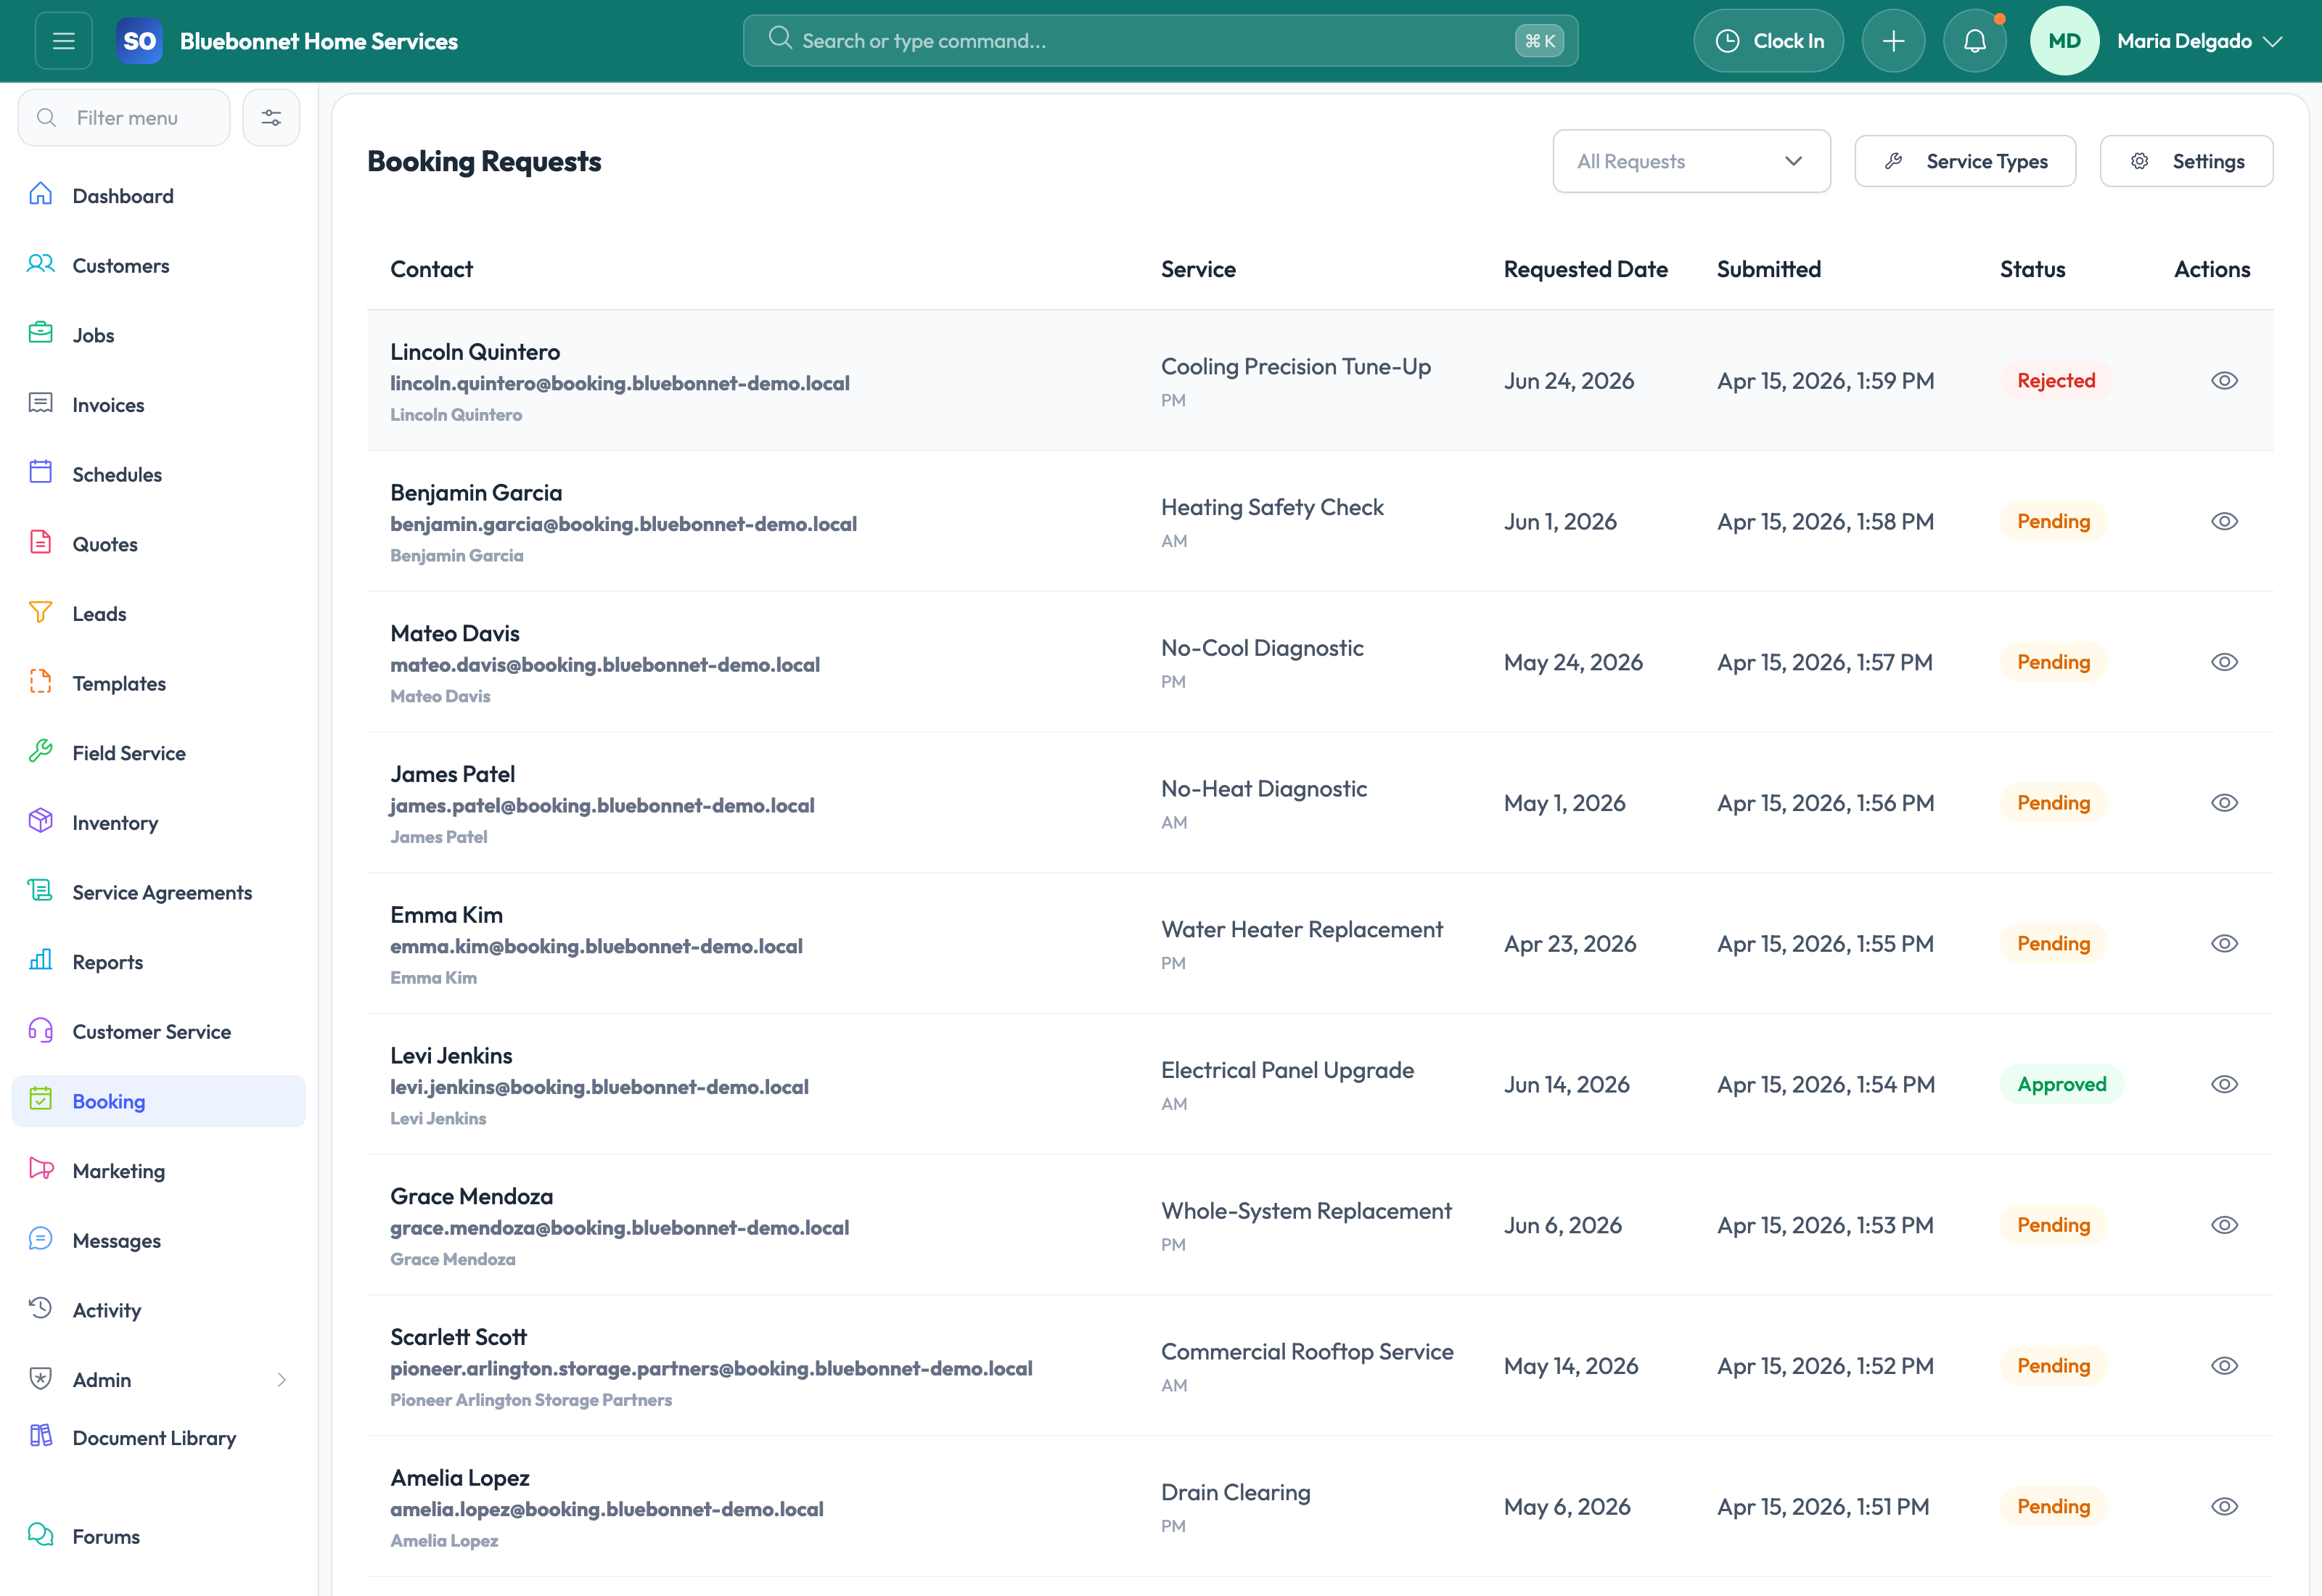Screen dimensions: 2322x1596
Task: Click the Activity history icon
Action: (40, 1308)
